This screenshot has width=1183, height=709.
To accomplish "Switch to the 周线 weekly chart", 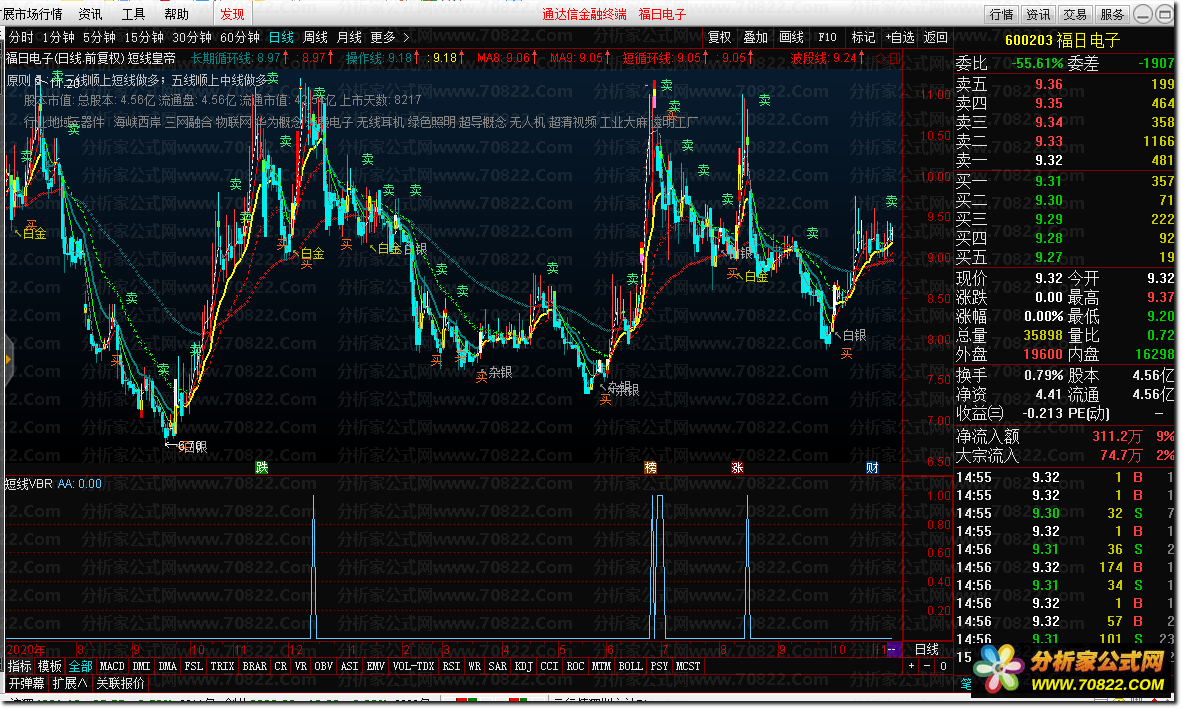I will [315, 37].
